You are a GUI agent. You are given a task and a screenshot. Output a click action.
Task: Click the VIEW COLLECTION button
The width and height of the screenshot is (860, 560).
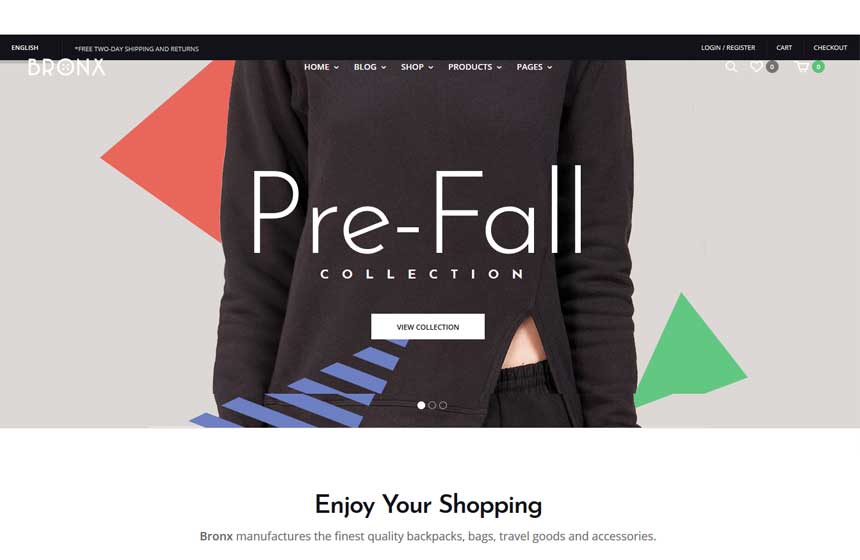(x=428, y=326)
